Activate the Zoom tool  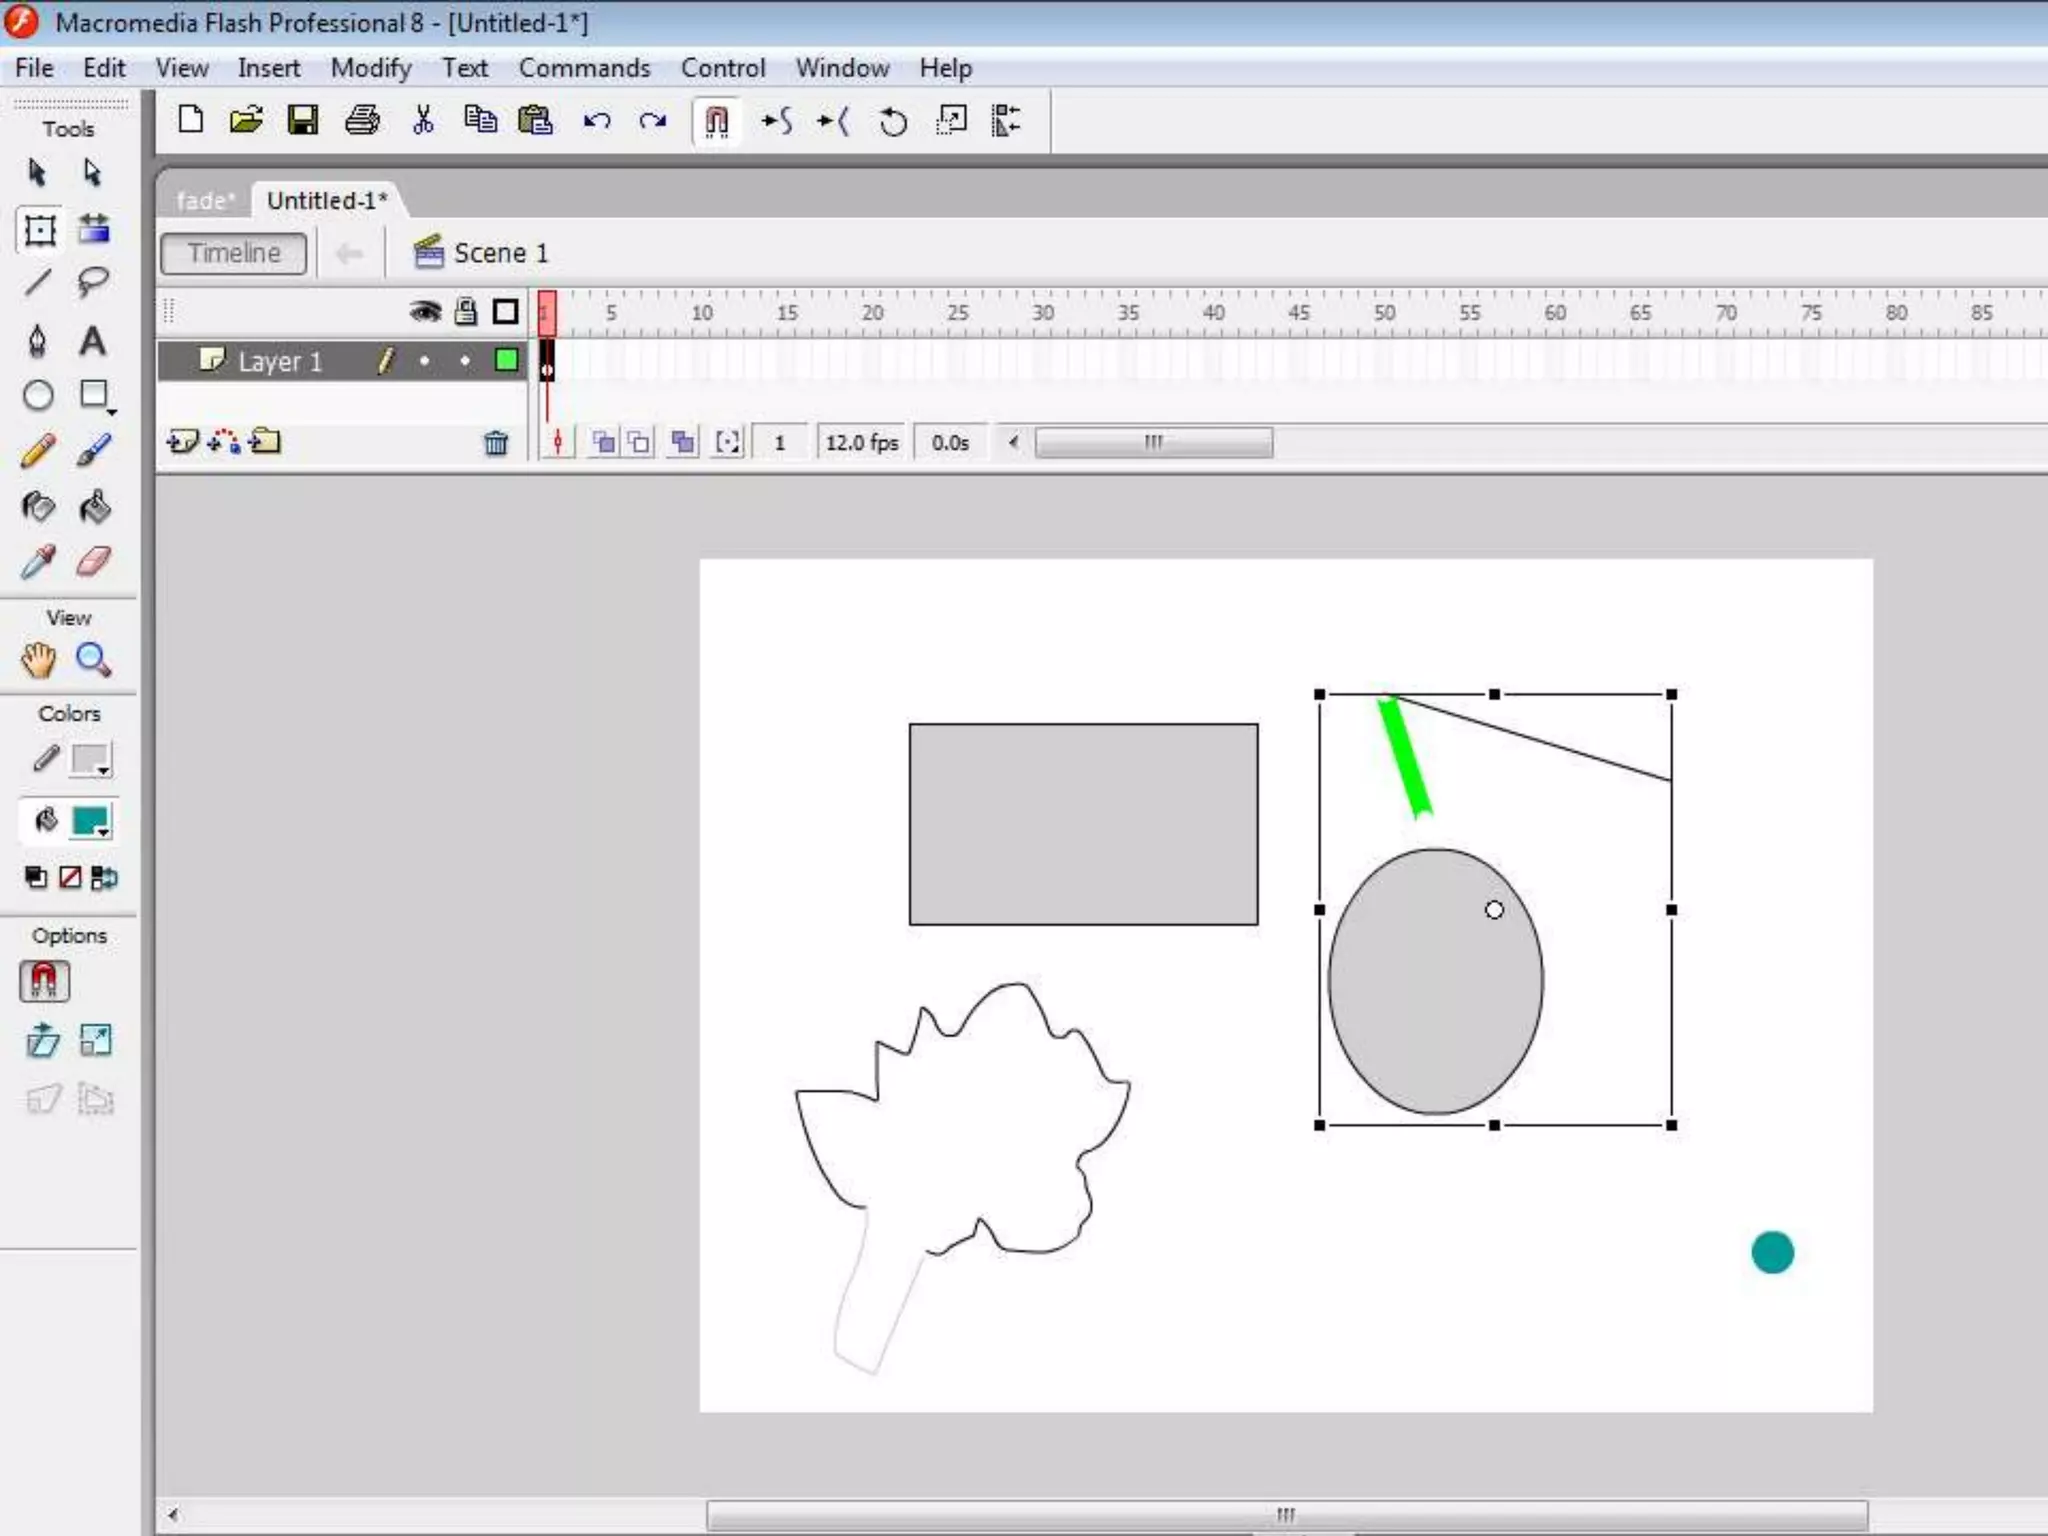point(93,660)
